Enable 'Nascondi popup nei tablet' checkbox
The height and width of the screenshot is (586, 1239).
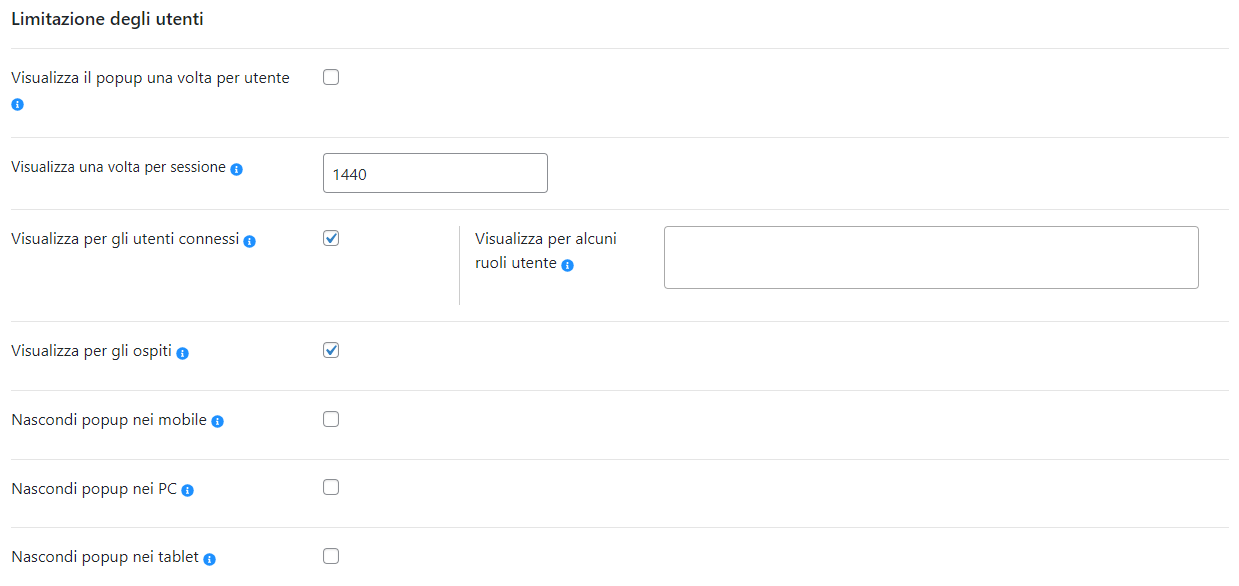tap(331, 556)
